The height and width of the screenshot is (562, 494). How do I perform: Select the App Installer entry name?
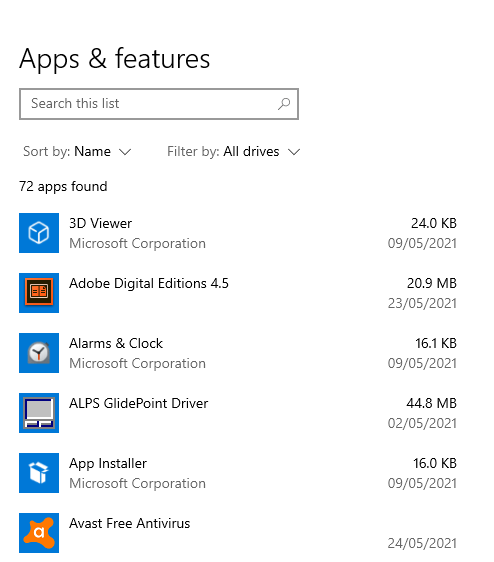click(x=108, y=464)
